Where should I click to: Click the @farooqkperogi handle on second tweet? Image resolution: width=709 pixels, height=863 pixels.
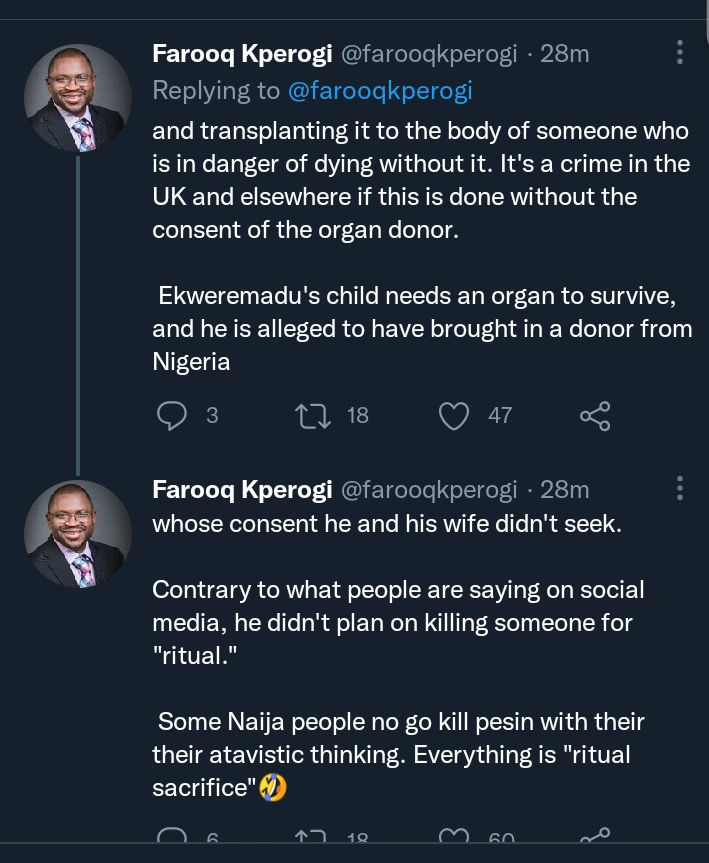(x=429, y=490)
